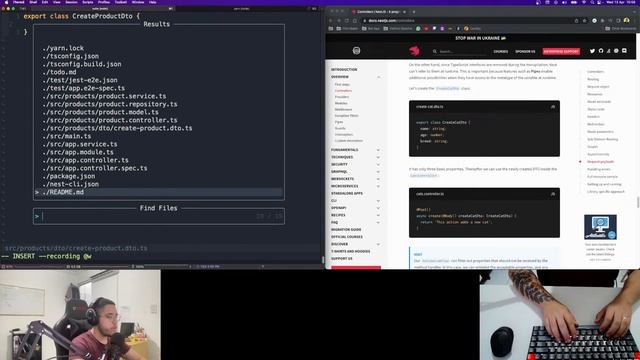Switch to the Controllers browser tab
Viewport: 640px width, 360px height.
coord(378,12)
